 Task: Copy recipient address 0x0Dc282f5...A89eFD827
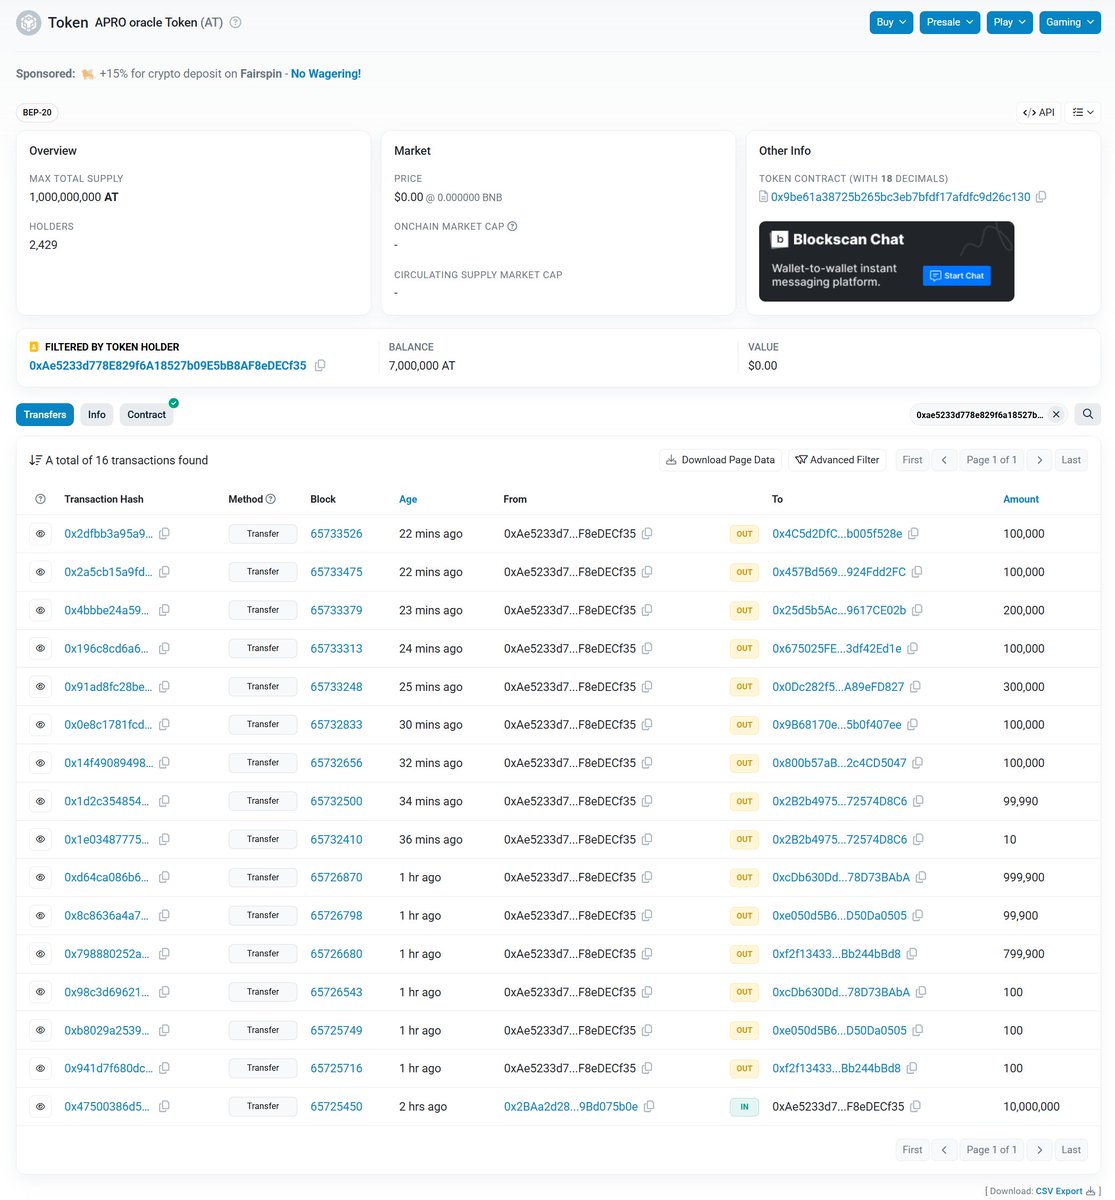915,687
